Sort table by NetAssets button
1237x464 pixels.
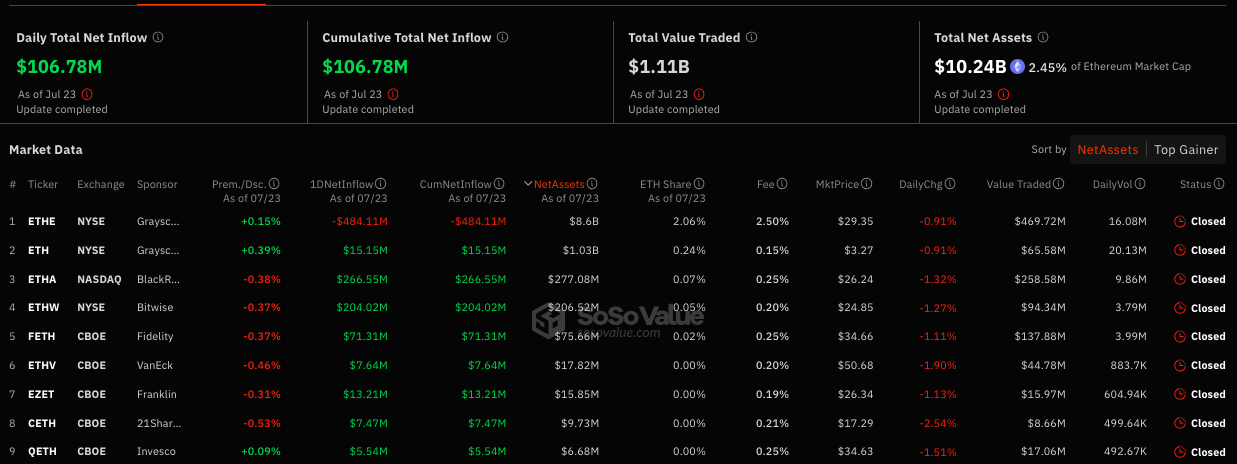coord(1107,150)
